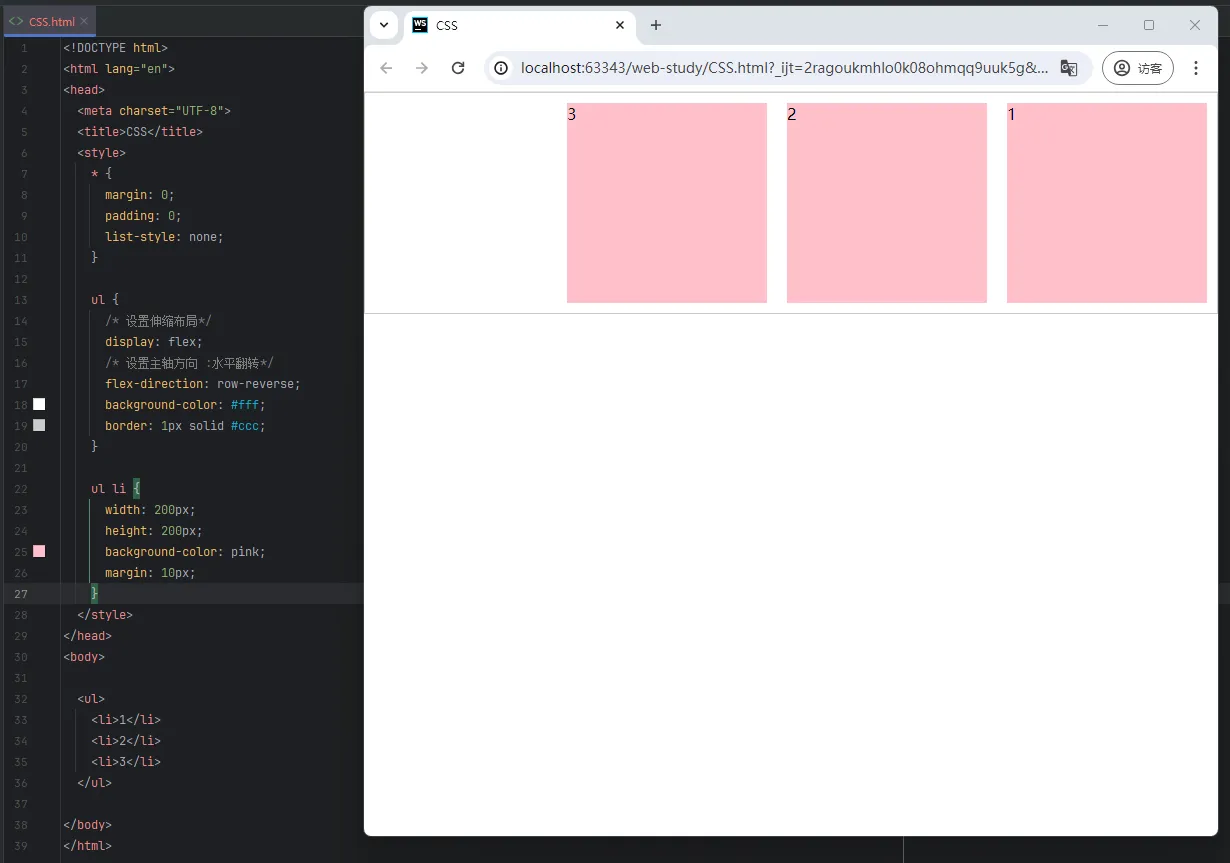Close the CSS browser tab
The width and height of the screenshot is (1230, 863).
click(620, 25)
